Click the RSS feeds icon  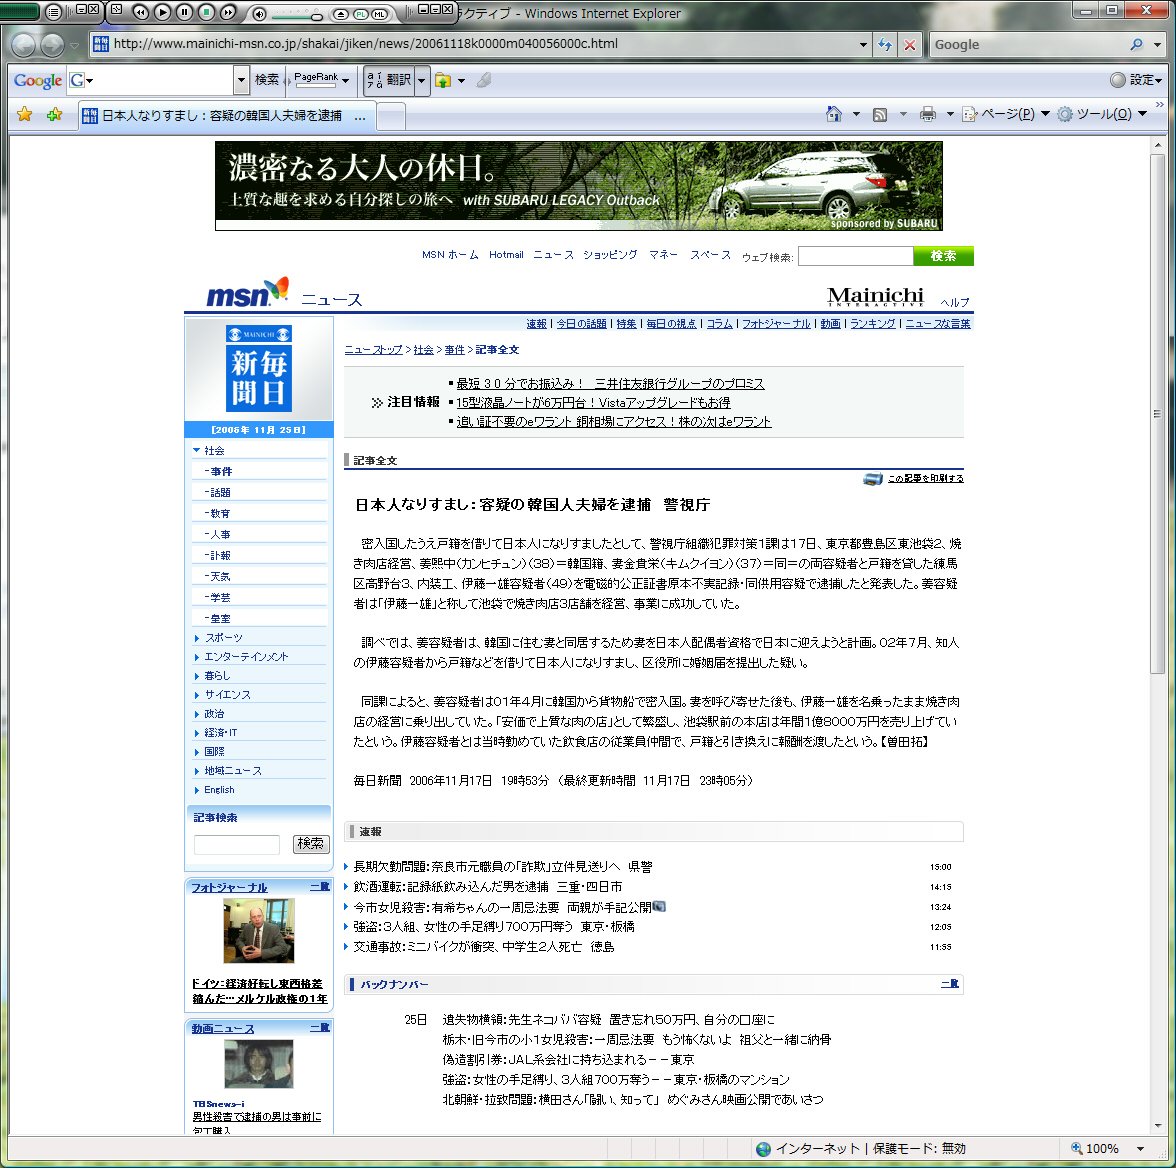point(880,114)
